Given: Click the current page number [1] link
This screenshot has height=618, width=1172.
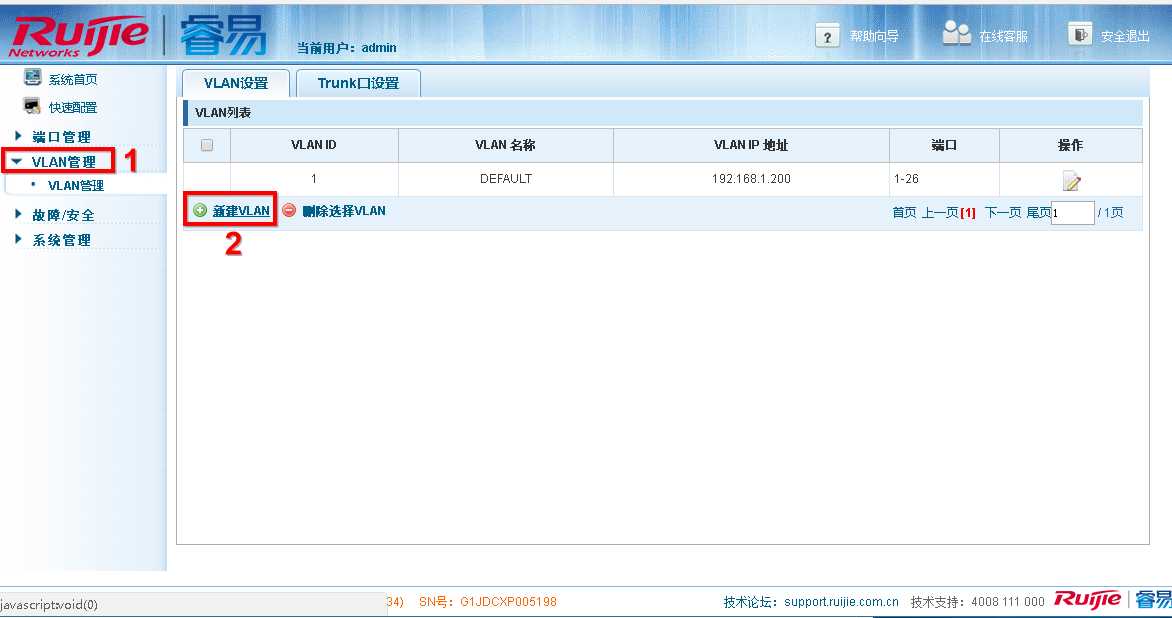Looking at the screenshot, I should 968,213.
